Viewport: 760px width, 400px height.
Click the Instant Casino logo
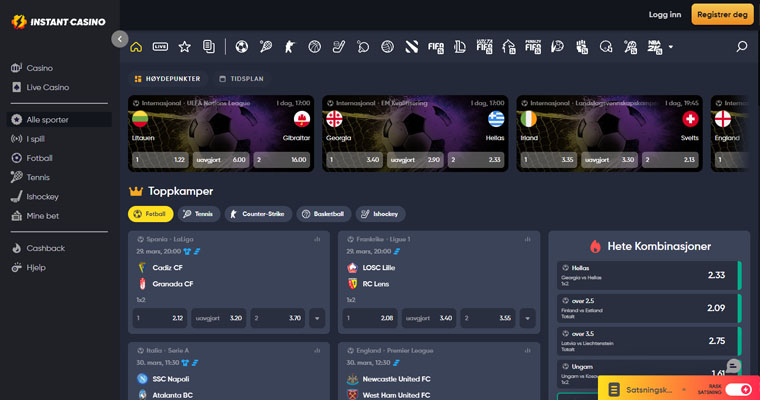(58, 22)
